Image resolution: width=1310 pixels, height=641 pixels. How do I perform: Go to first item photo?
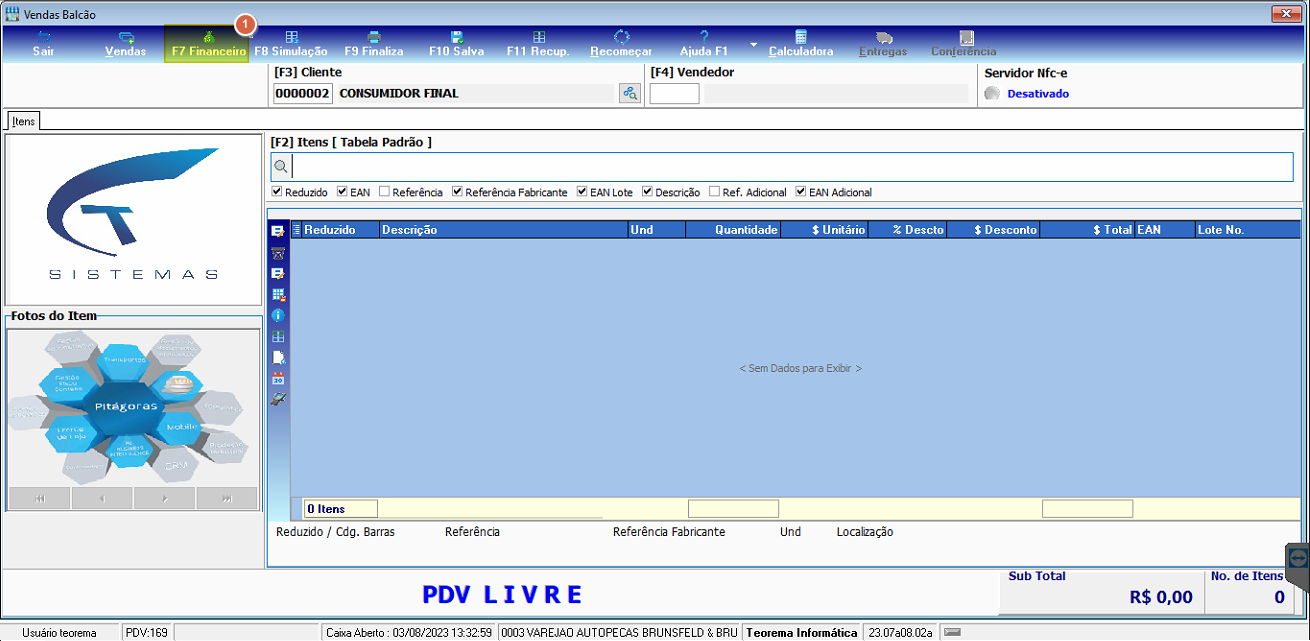click(x=39, y=498)
